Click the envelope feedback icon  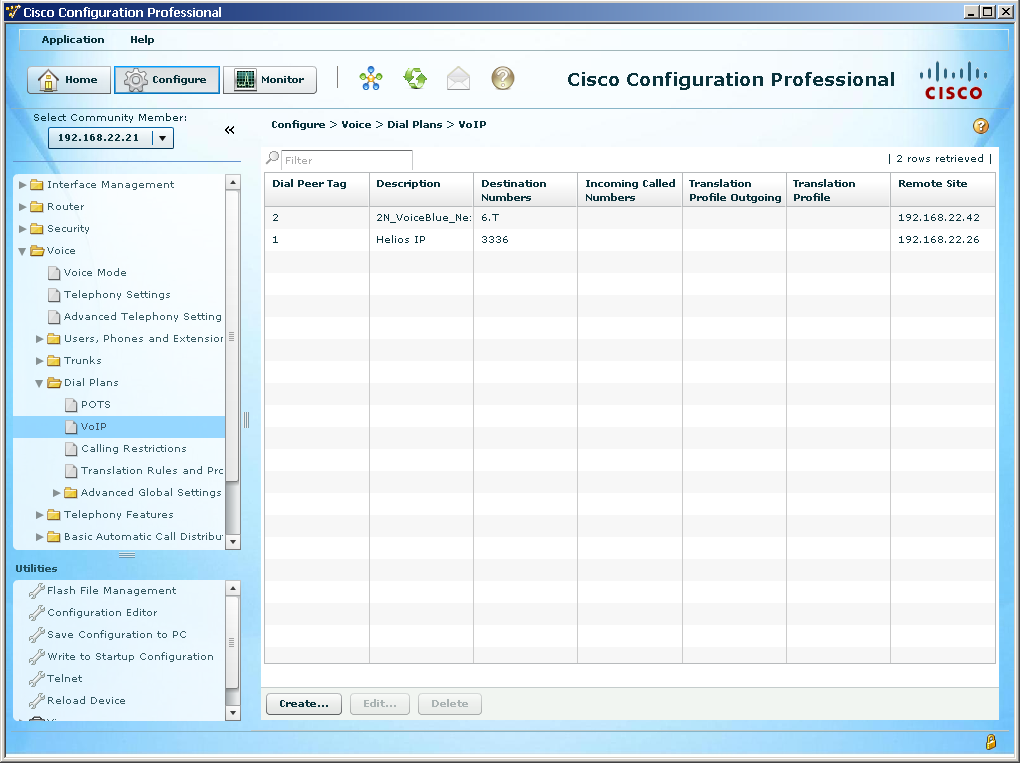458,79
